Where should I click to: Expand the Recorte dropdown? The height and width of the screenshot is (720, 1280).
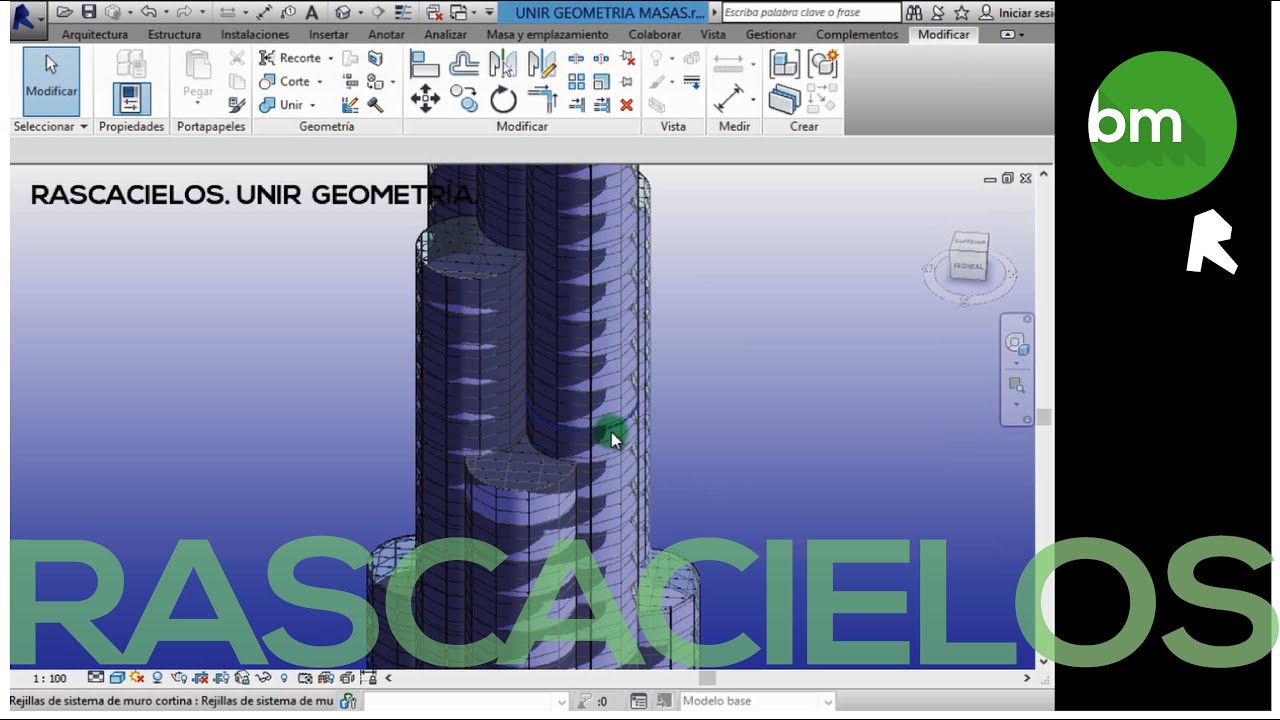pos(330,58)
